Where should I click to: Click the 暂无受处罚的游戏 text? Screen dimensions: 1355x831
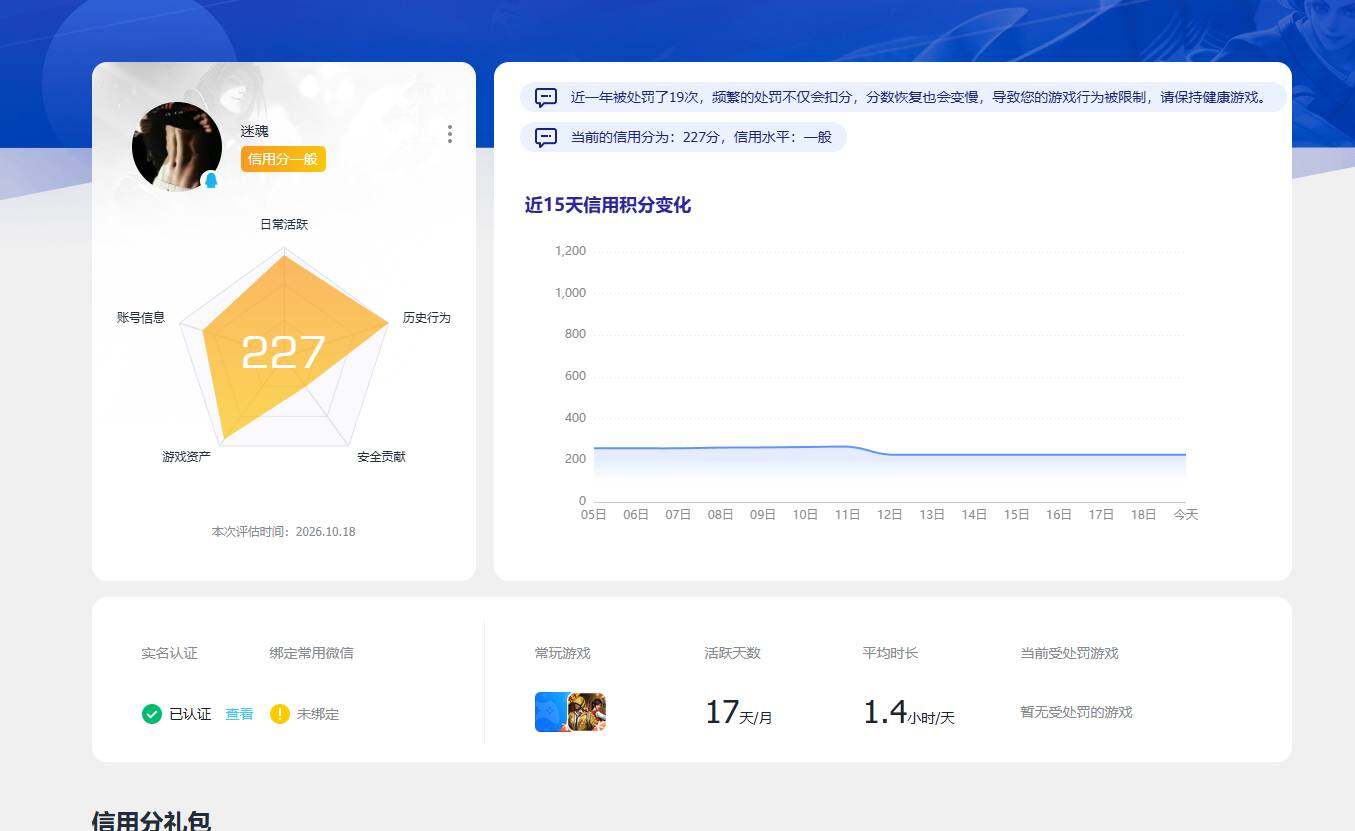(x=1077, y=712)
